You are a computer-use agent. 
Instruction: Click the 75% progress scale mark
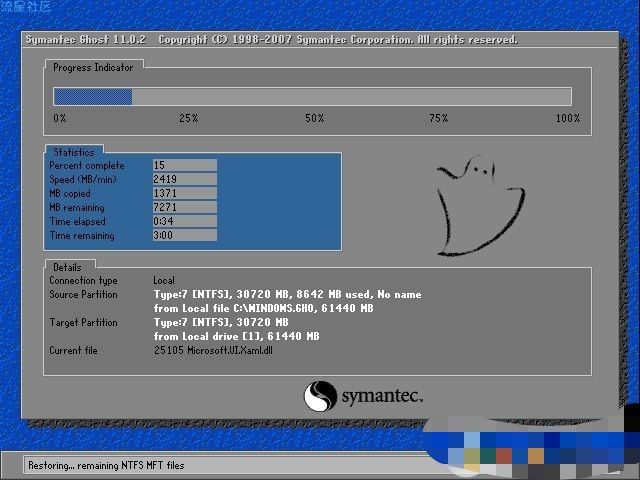pyautogui.click(x=439, y=118)
